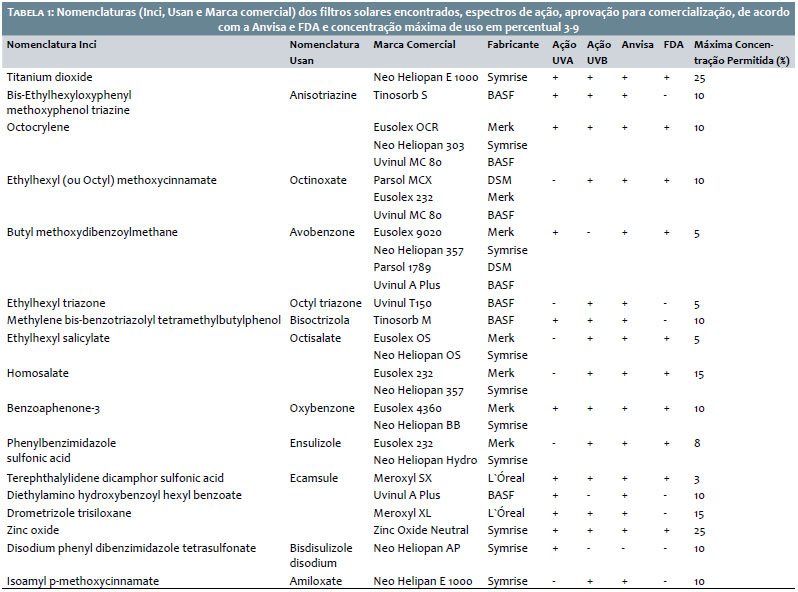Click 'Terephthalylidene dicamphor sulfonic acid' entry
Image resolution: width=798 pixels, height=592 pixels.
(x=115, y=478)
